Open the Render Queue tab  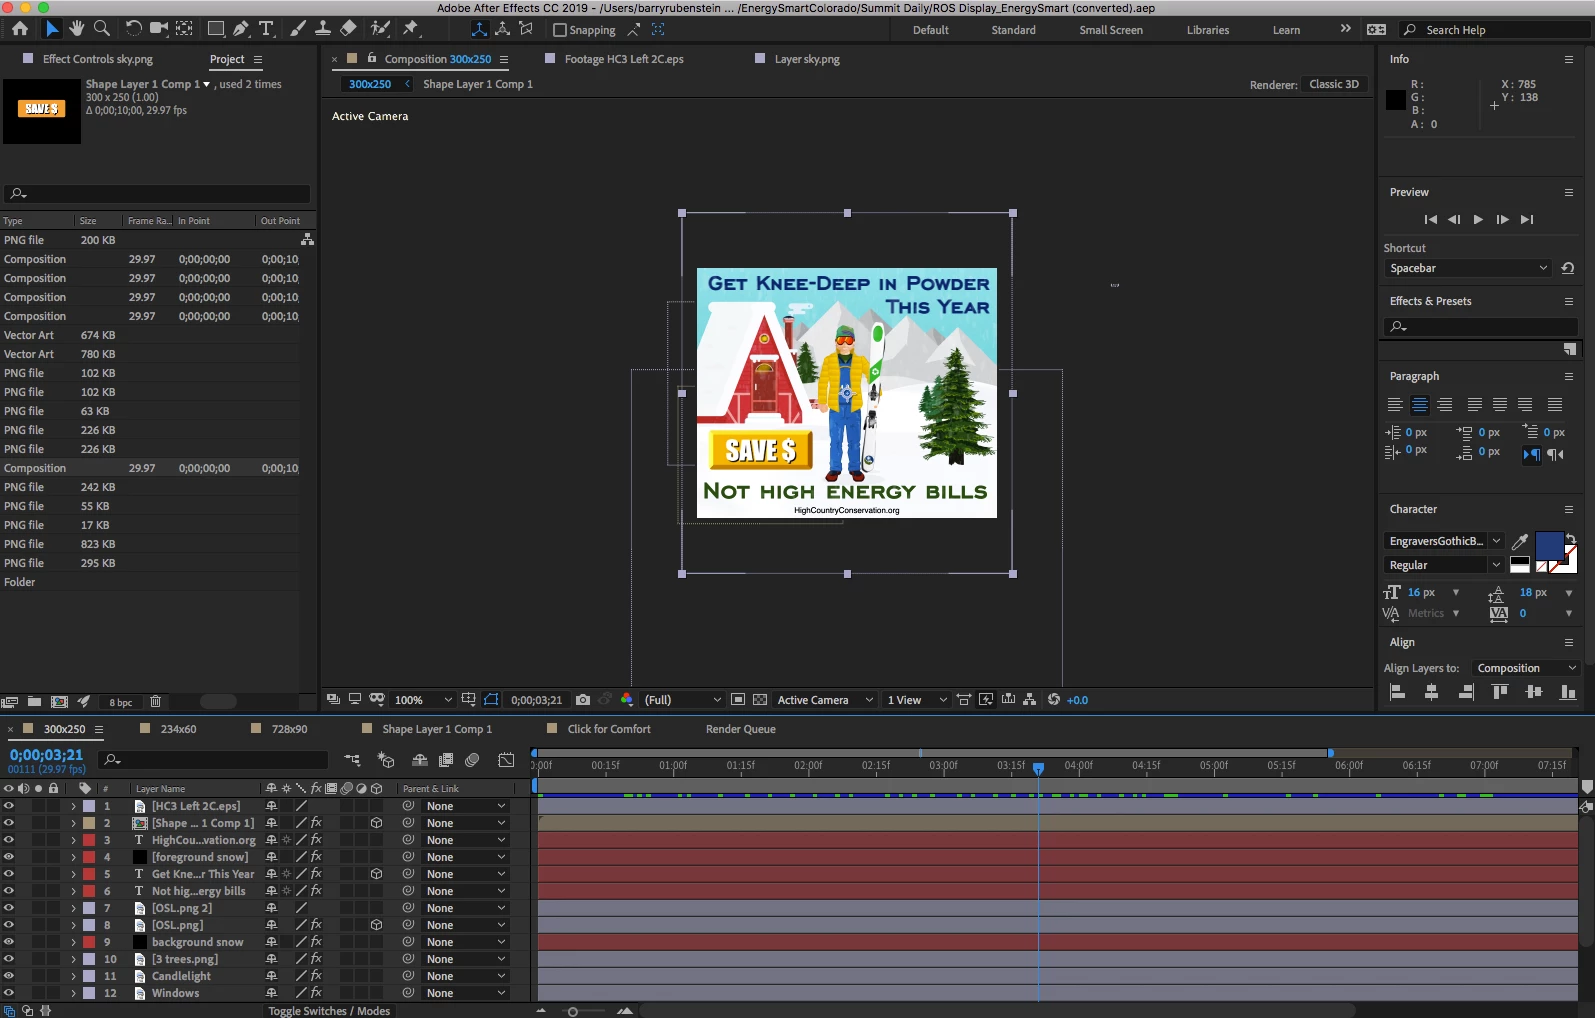(x=741, y=729)
